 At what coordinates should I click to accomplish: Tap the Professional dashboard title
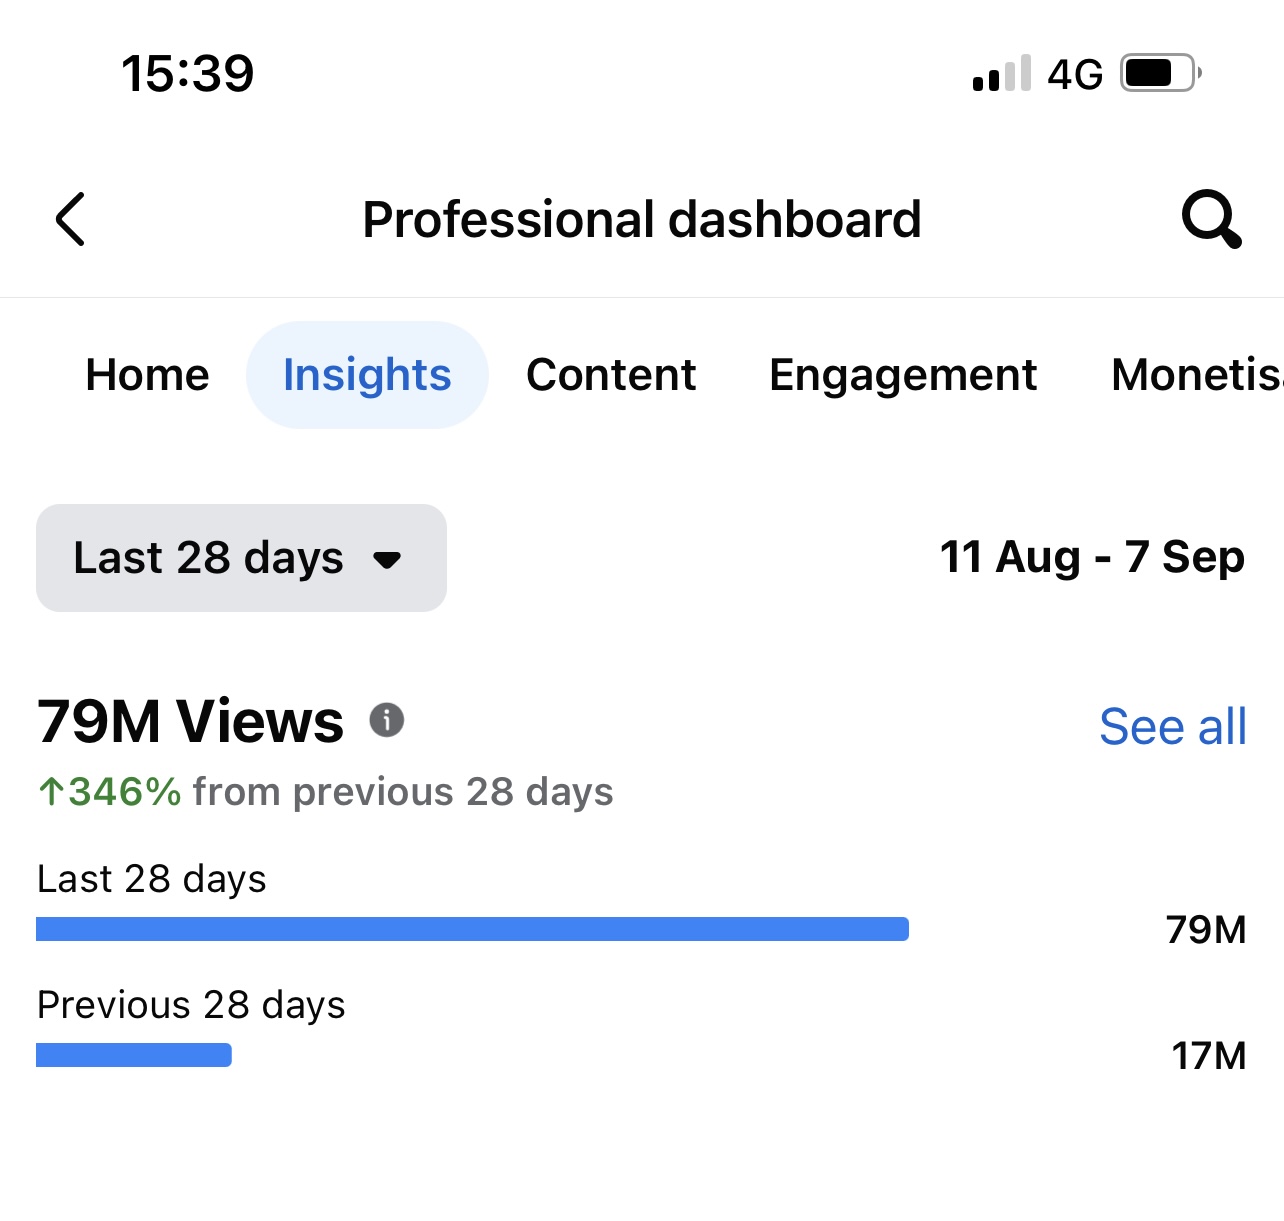[641, 219]
